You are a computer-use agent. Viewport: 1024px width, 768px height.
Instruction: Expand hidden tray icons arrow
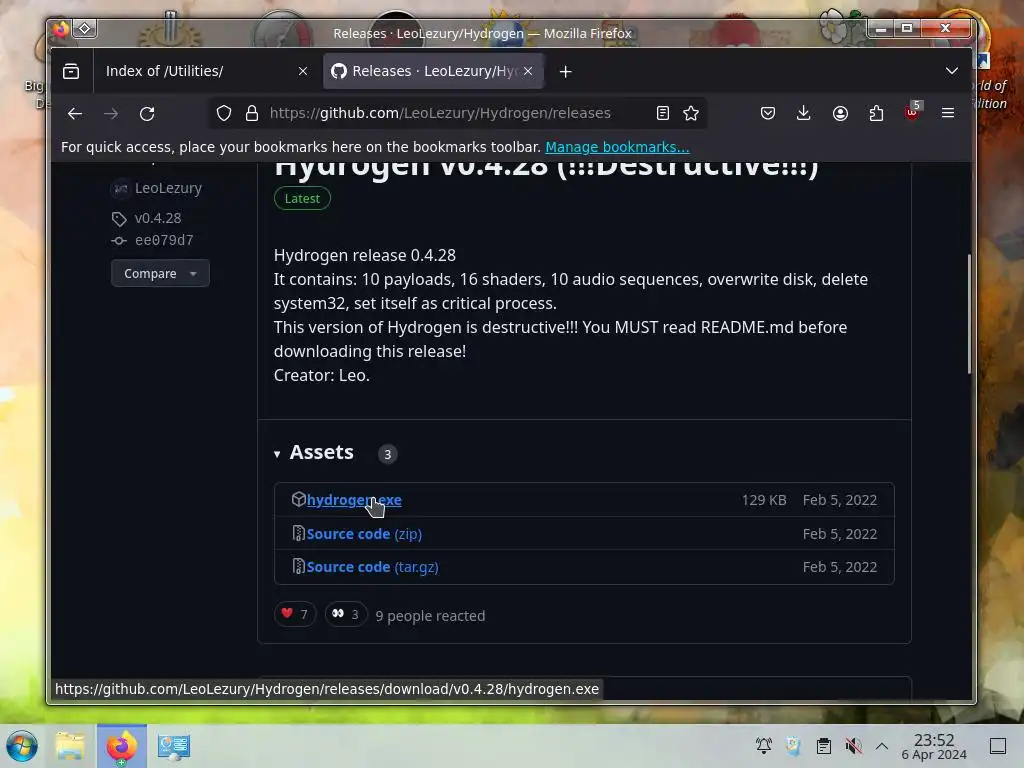tap(882, 746)
